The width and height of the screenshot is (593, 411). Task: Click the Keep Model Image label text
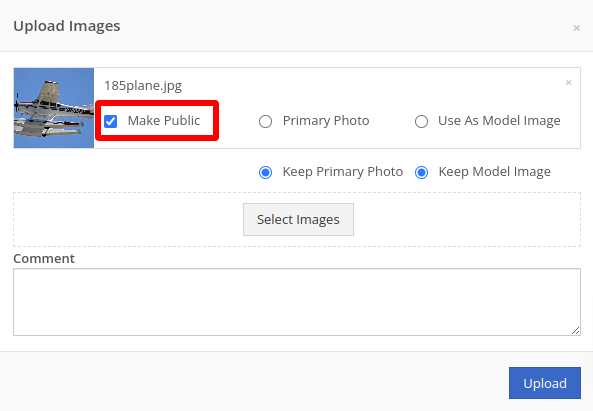tap(495, 172)
